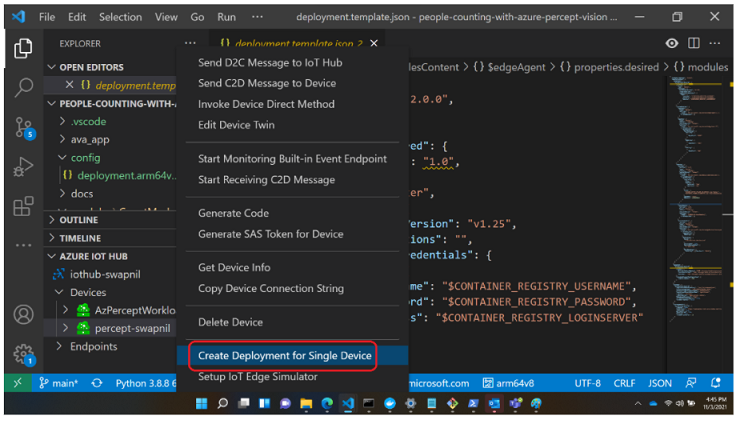740x424 pixels.
Task: Close the deployment.template.json editor tab
Action: point(374,43)
